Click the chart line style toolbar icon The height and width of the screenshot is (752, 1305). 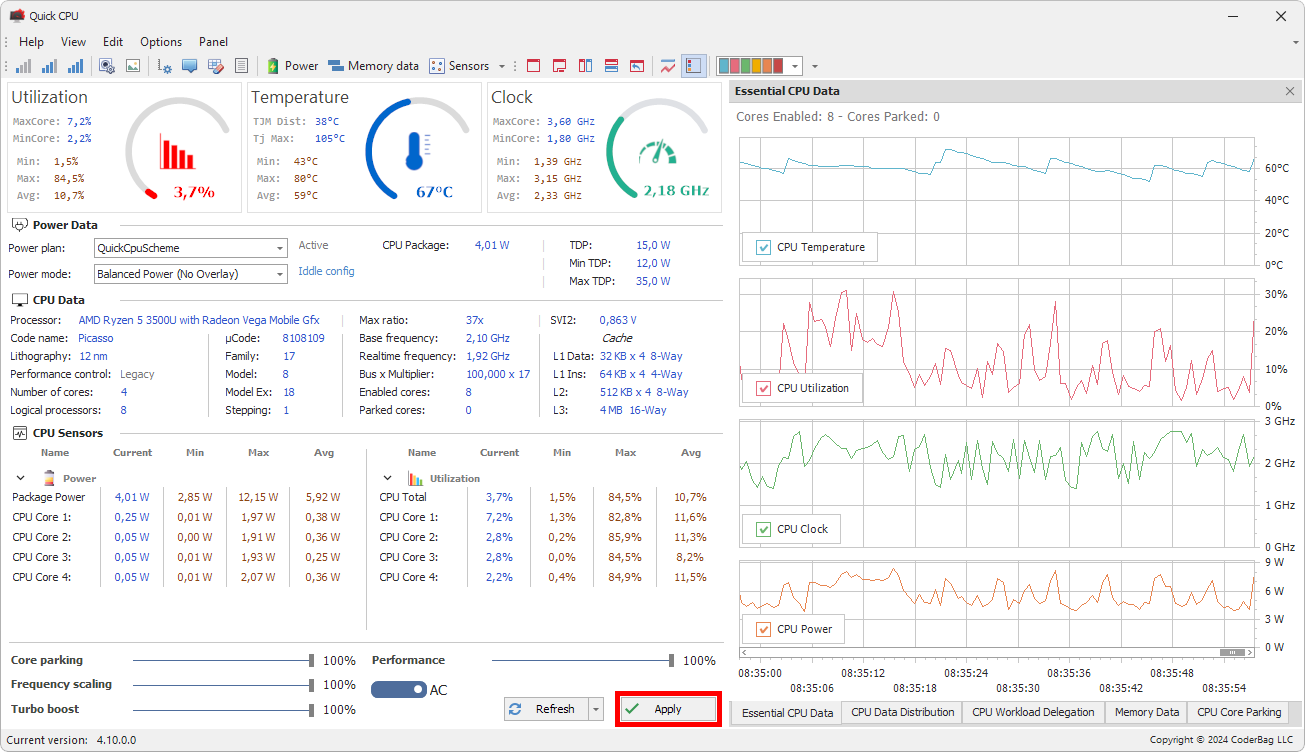[x=668, y=65]
